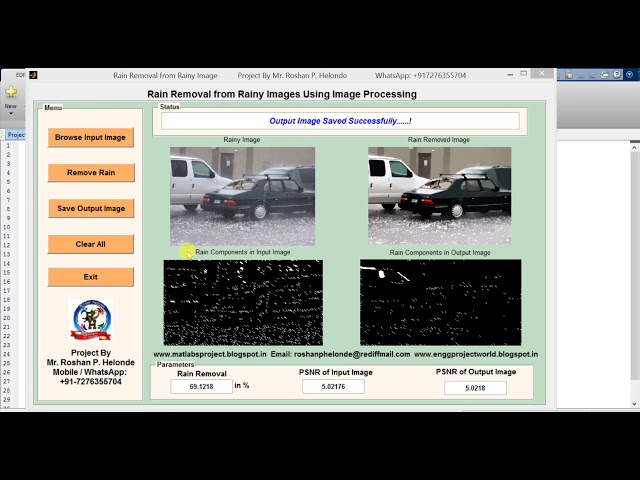The image size is (640, 480).
Task: Click the PSNR of Output Image field 5.0218
Action: tap(475, 388)
